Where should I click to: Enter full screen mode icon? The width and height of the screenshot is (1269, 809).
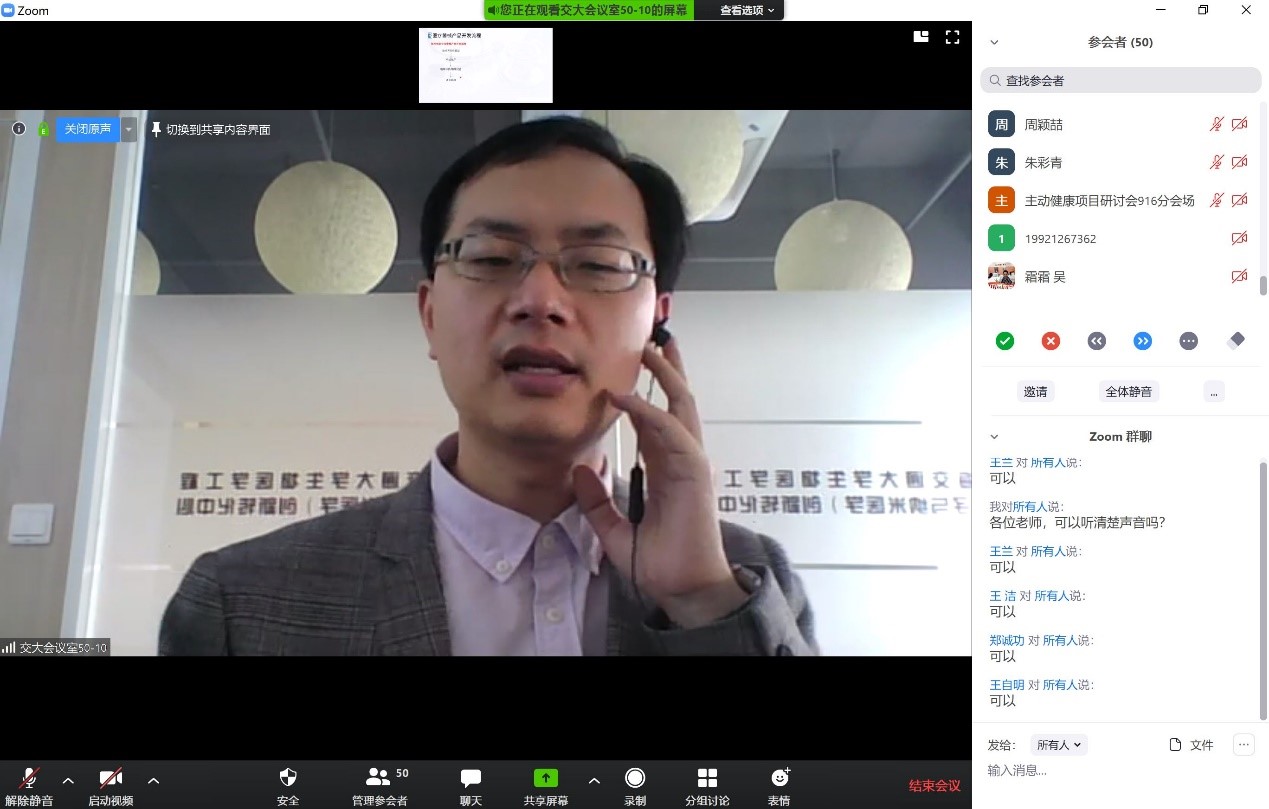[x=952, y=37]
